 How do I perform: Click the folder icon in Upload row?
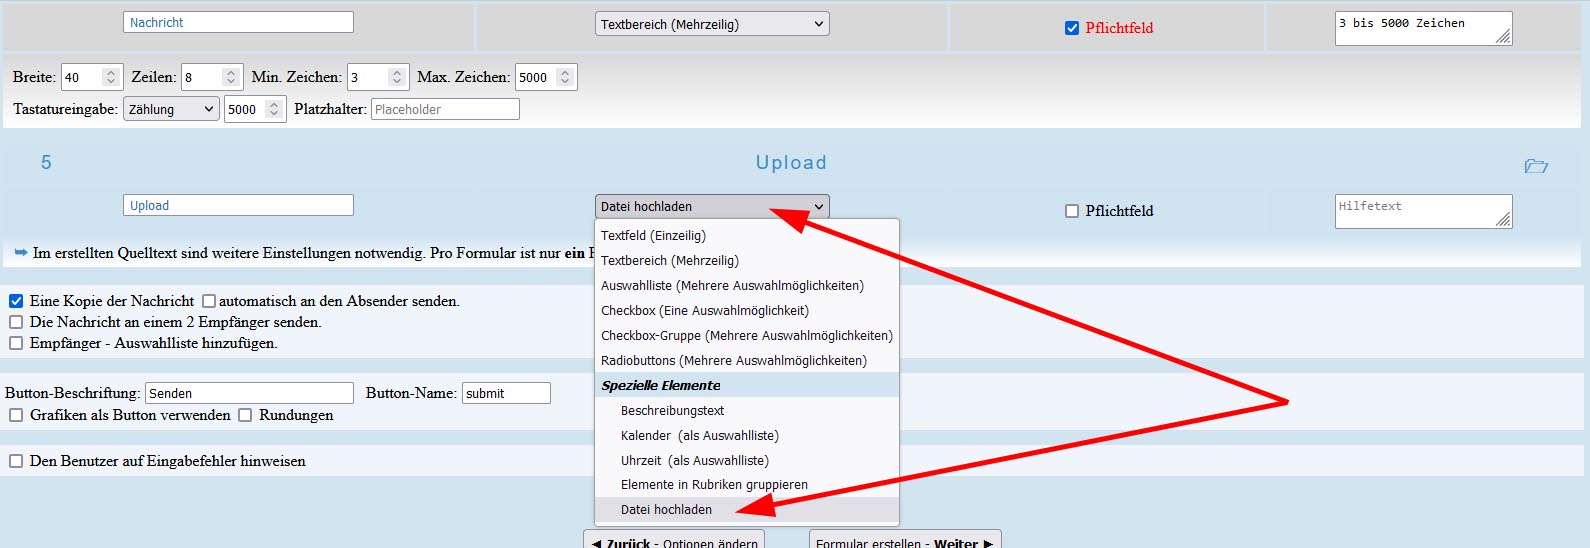[1535, 166]
